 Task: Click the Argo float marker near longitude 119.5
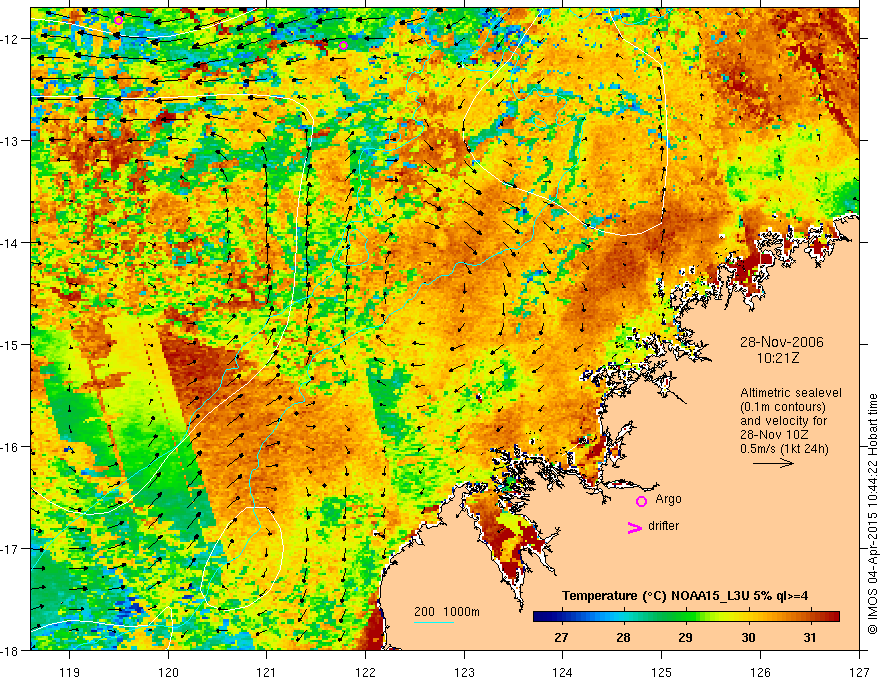pos(118,21)
